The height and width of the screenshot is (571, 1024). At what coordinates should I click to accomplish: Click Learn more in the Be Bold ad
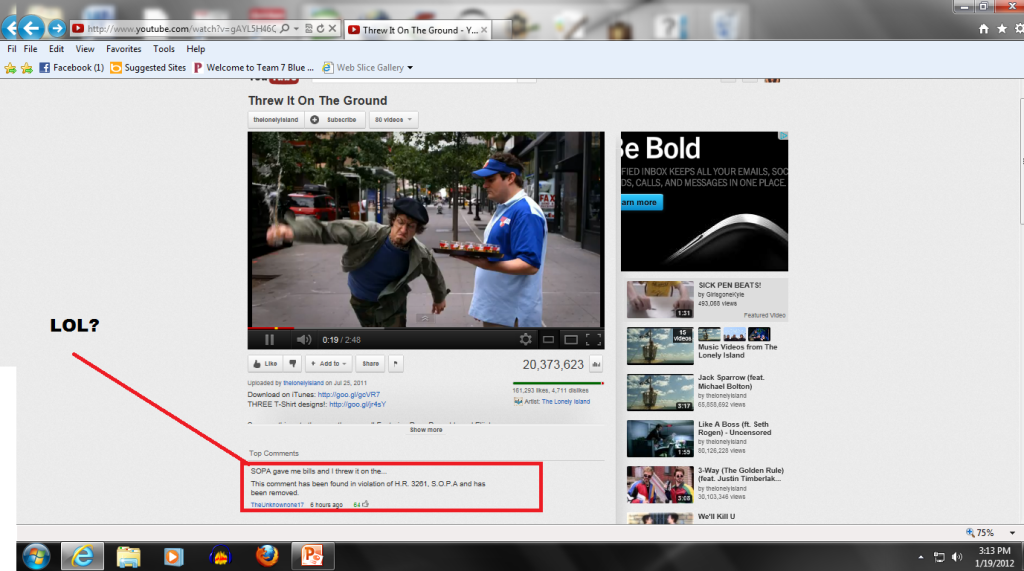[641, 203]
